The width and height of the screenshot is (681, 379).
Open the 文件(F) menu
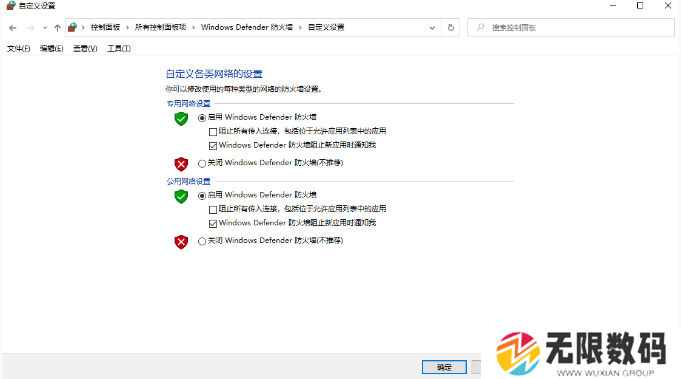point(18,49)
